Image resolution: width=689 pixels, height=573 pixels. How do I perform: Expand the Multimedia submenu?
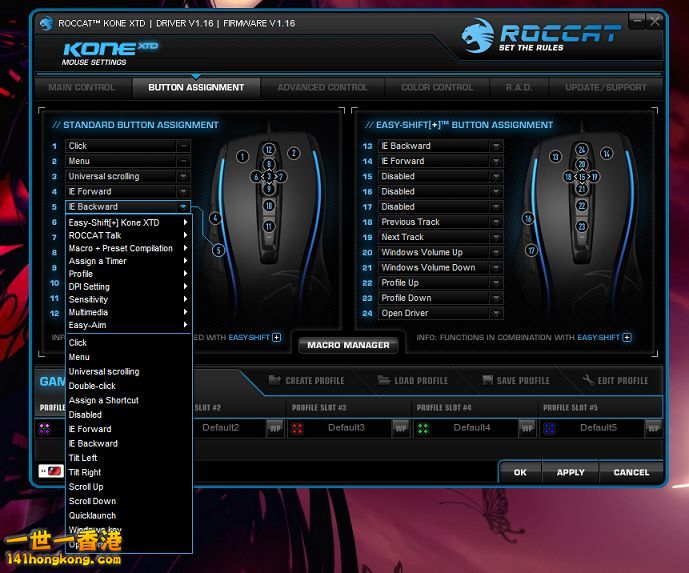(128, 312)
